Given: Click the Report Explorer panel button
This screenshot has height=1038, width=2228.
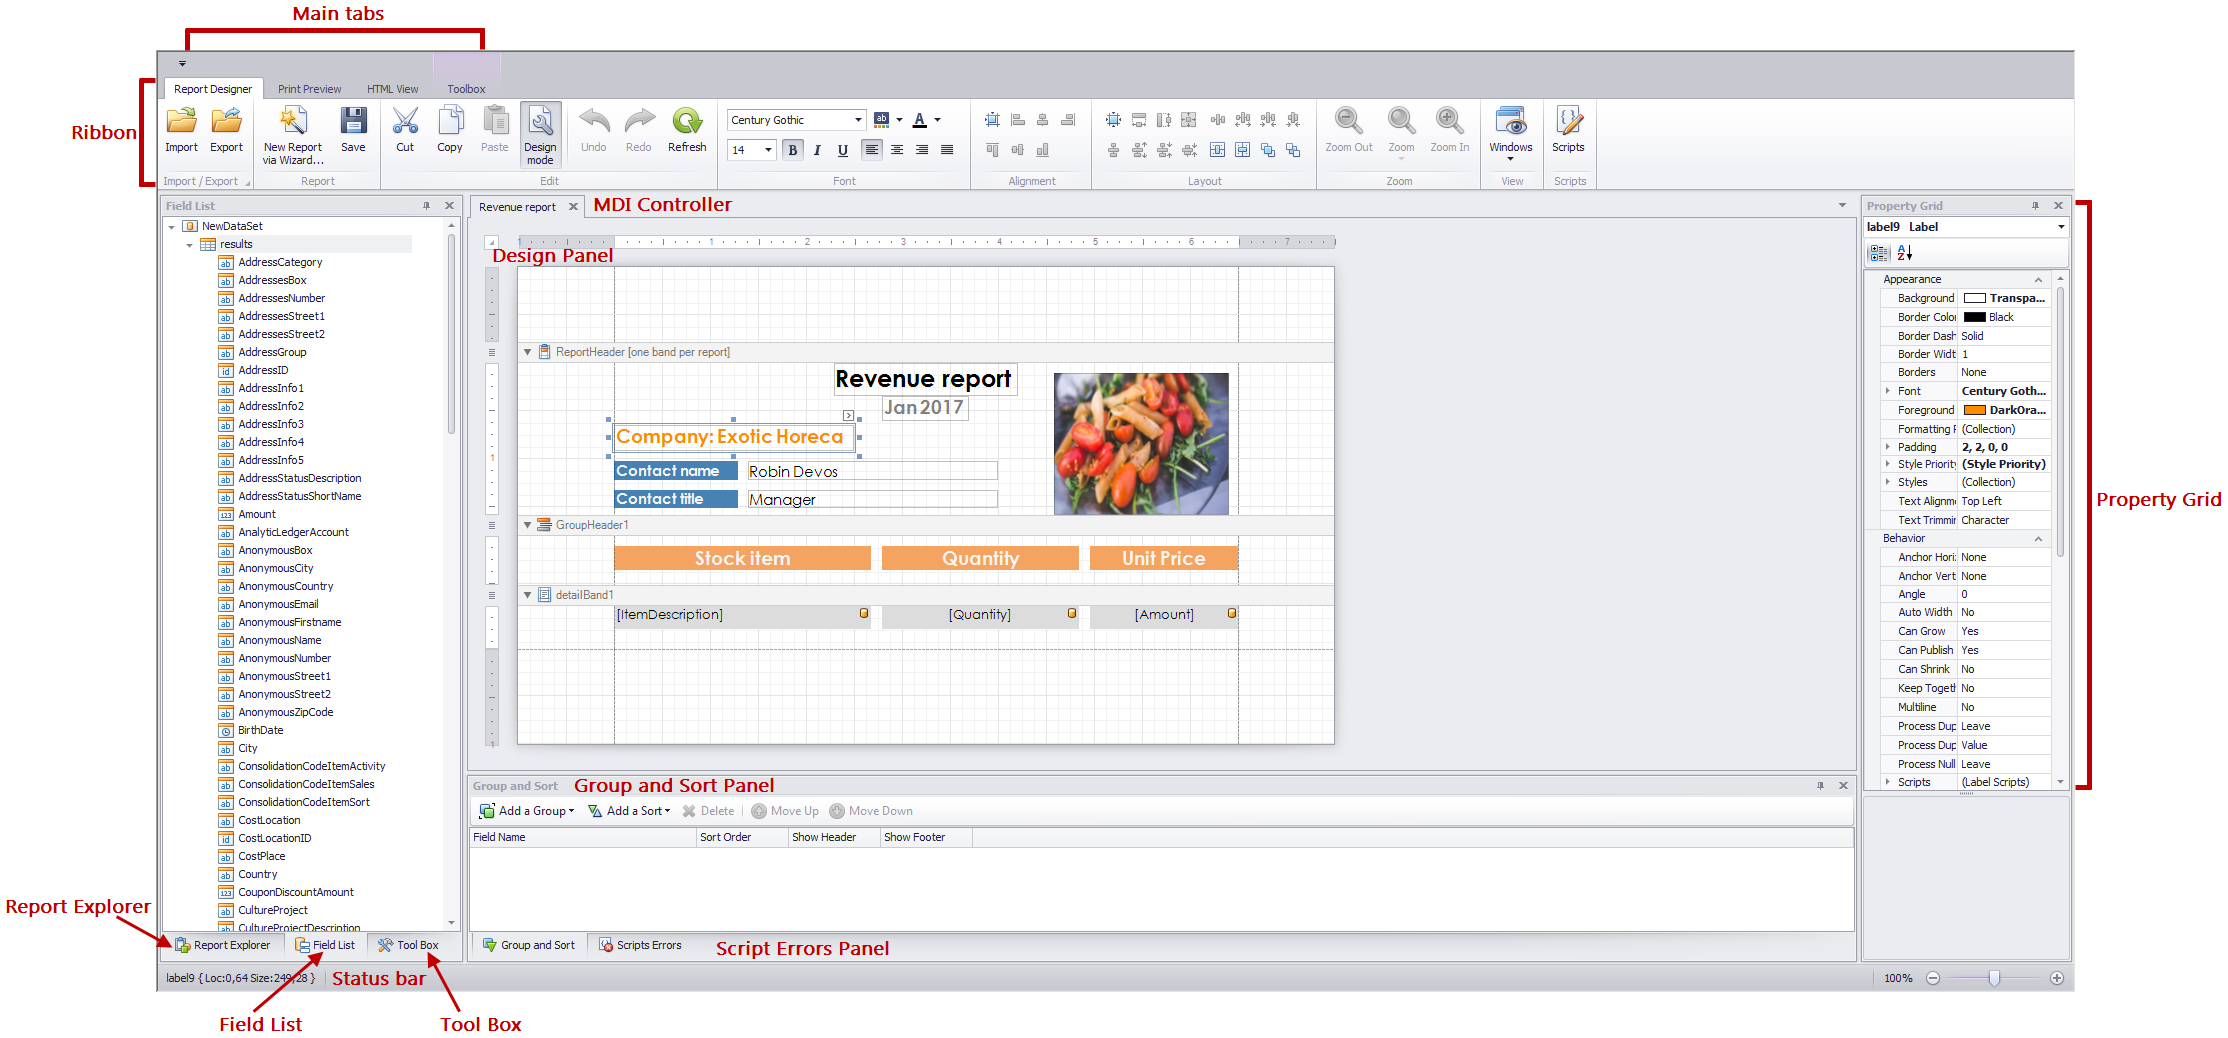Looking at the screenshot, I should coord(224,945).
